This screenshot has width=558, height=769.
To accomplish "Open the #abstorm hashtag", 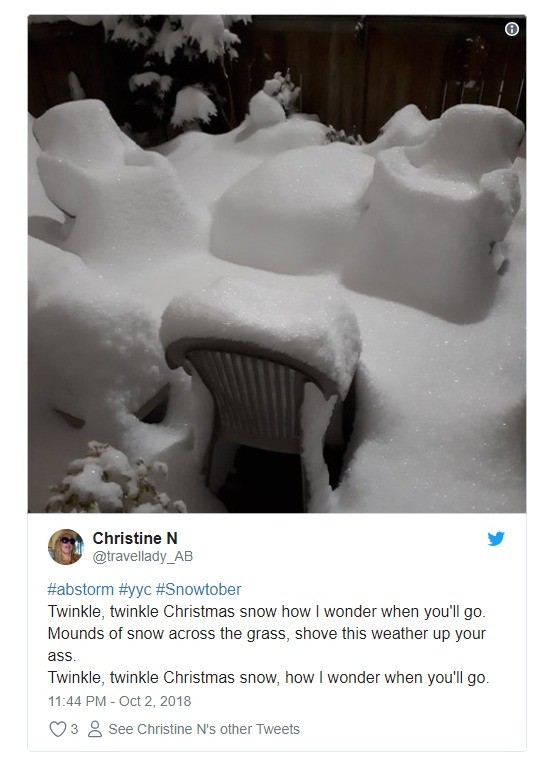I will point(80,589).
